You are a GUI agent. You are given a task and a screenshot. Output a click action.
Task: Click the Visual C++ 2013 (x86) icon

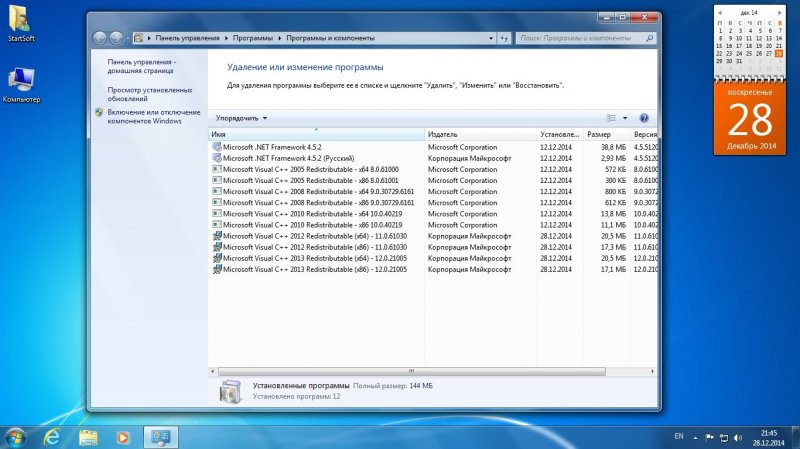pos(217,269)
